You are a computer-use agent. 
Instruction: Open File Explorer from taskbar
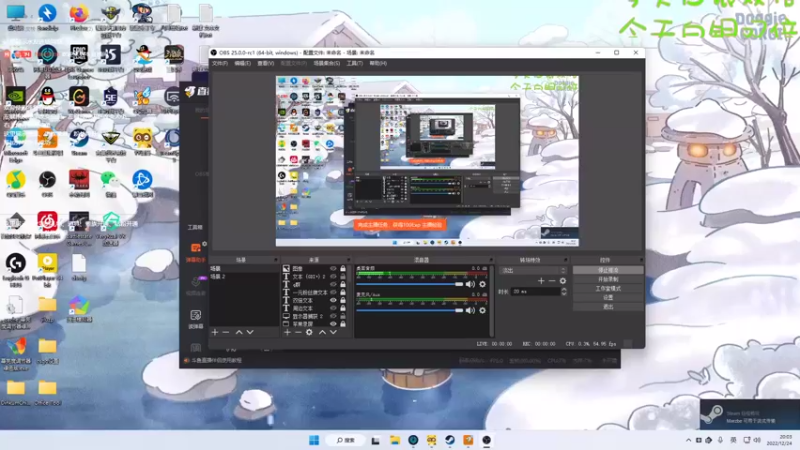395,440
